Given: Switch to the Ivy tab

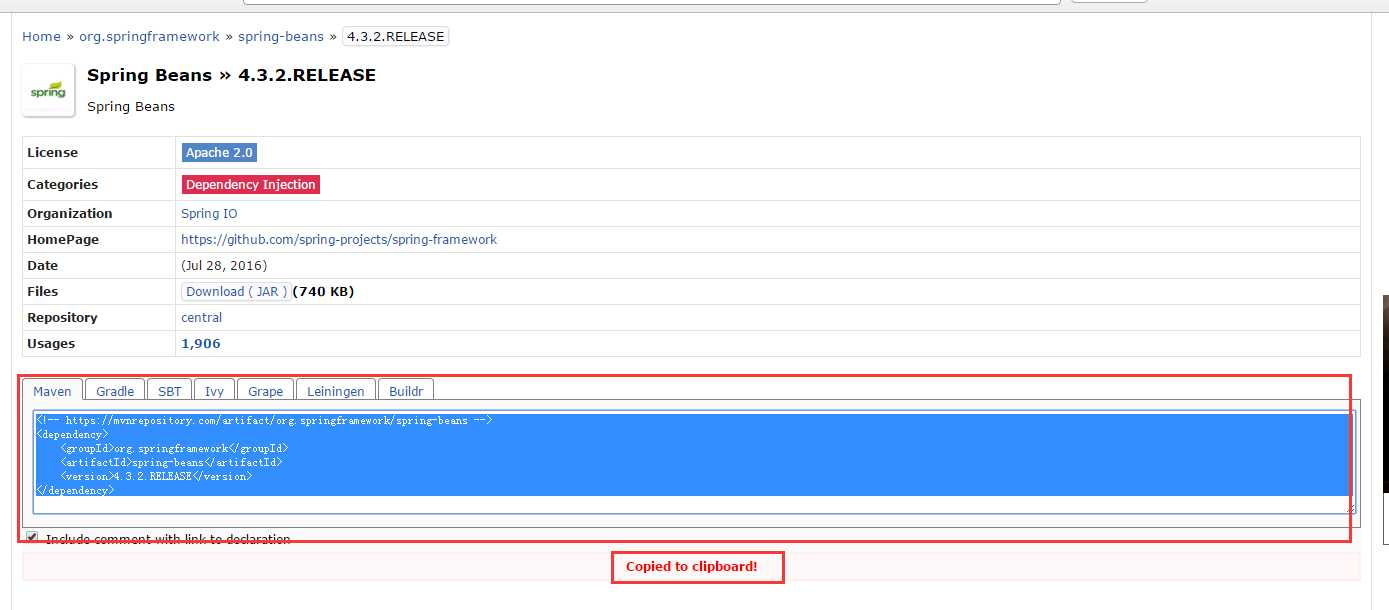Looking at the screenshot, I should point(215,391).
